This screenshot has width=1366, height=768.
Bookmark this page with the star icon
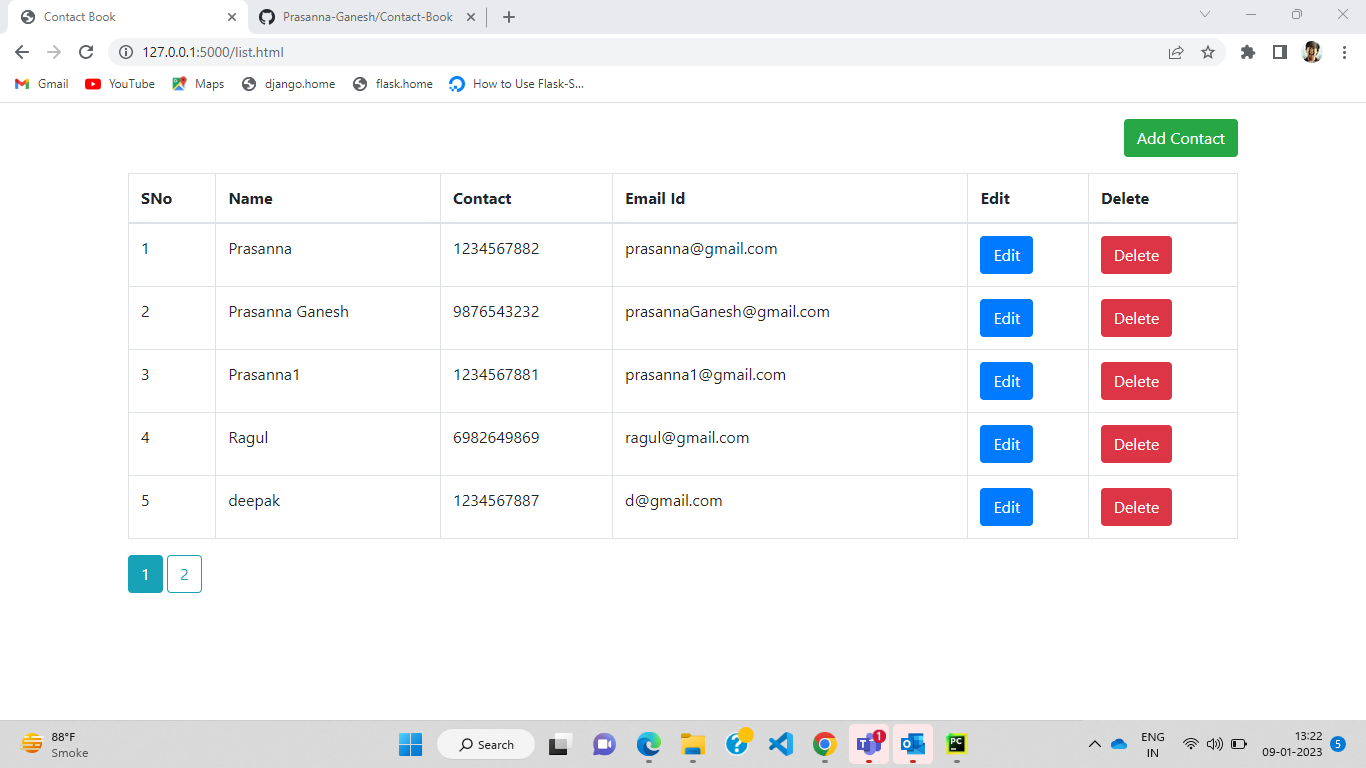tap(1208, 52)
